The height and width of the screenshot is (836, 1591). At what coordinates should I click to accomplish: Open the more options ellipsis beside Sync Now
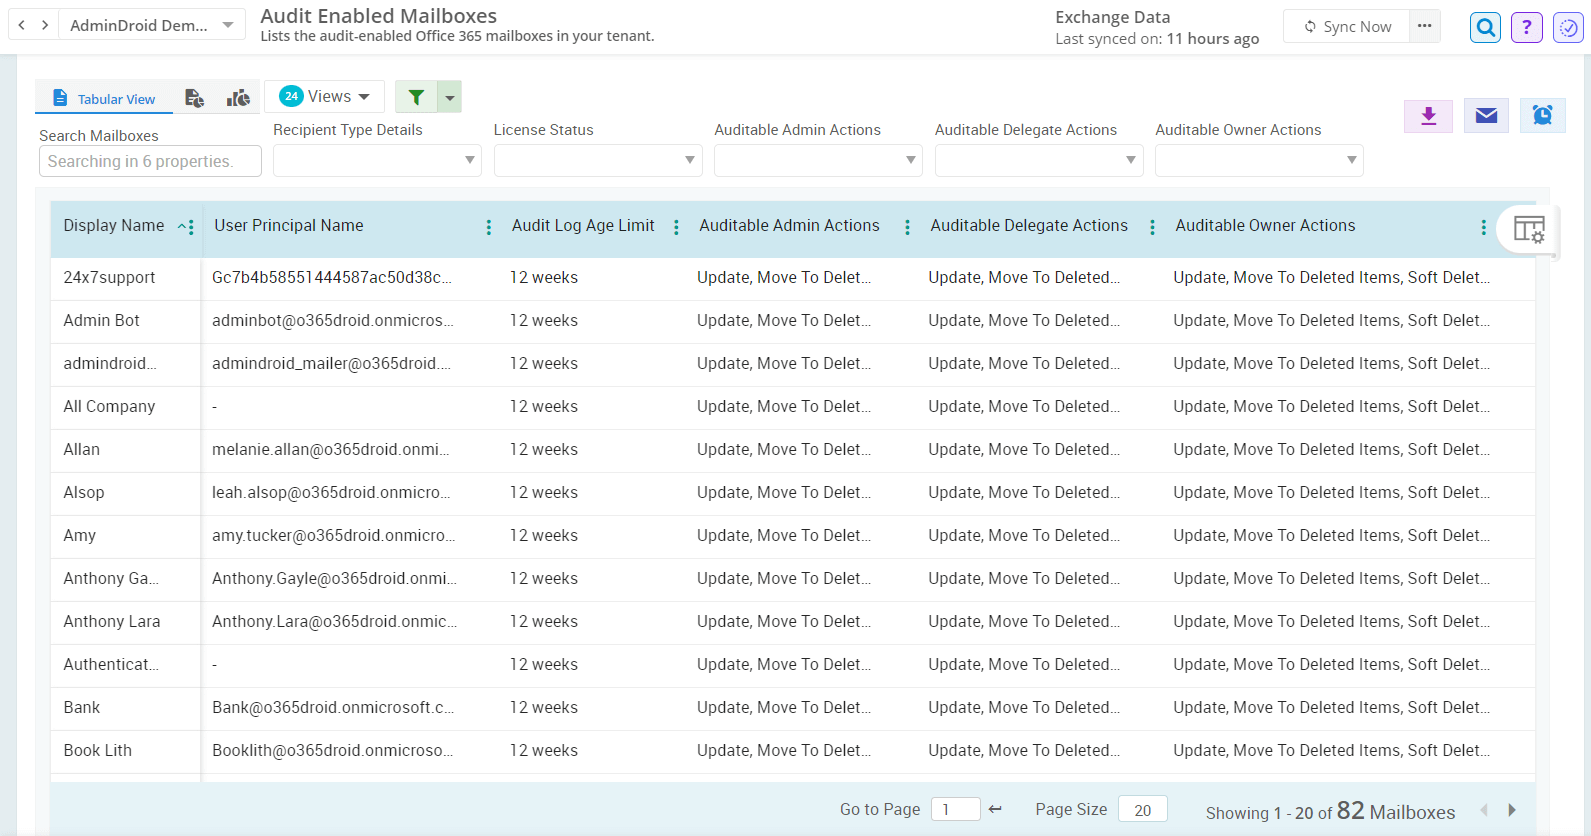1425,27
